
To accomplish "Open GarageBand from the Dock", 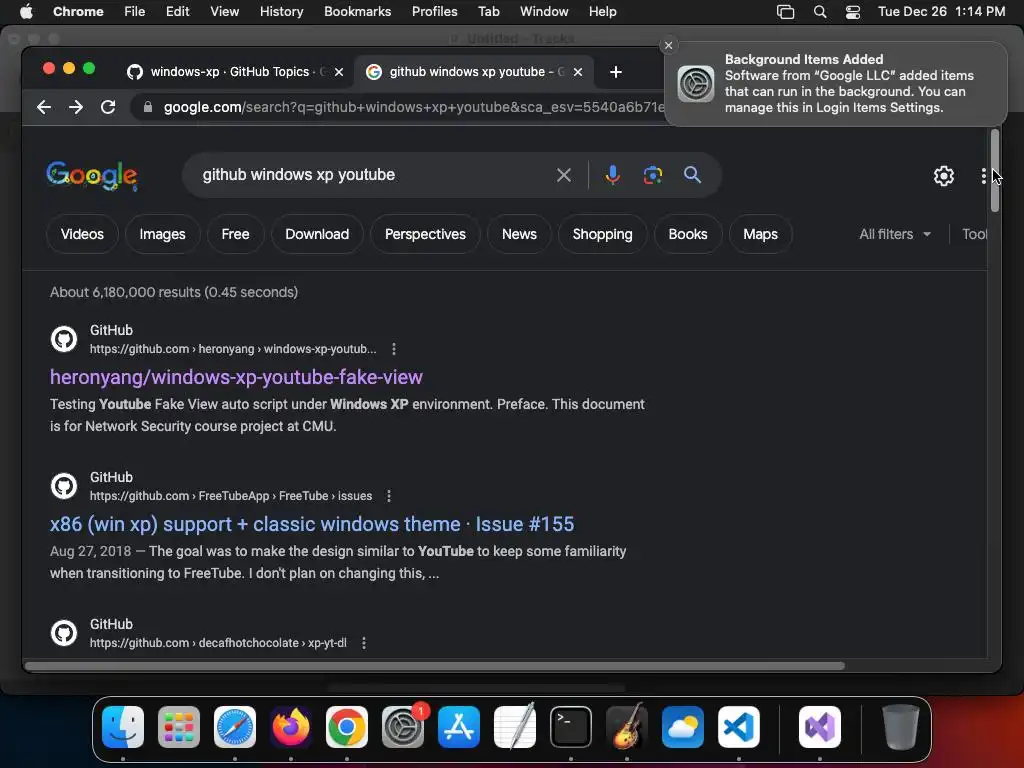I will coord(627,726).
